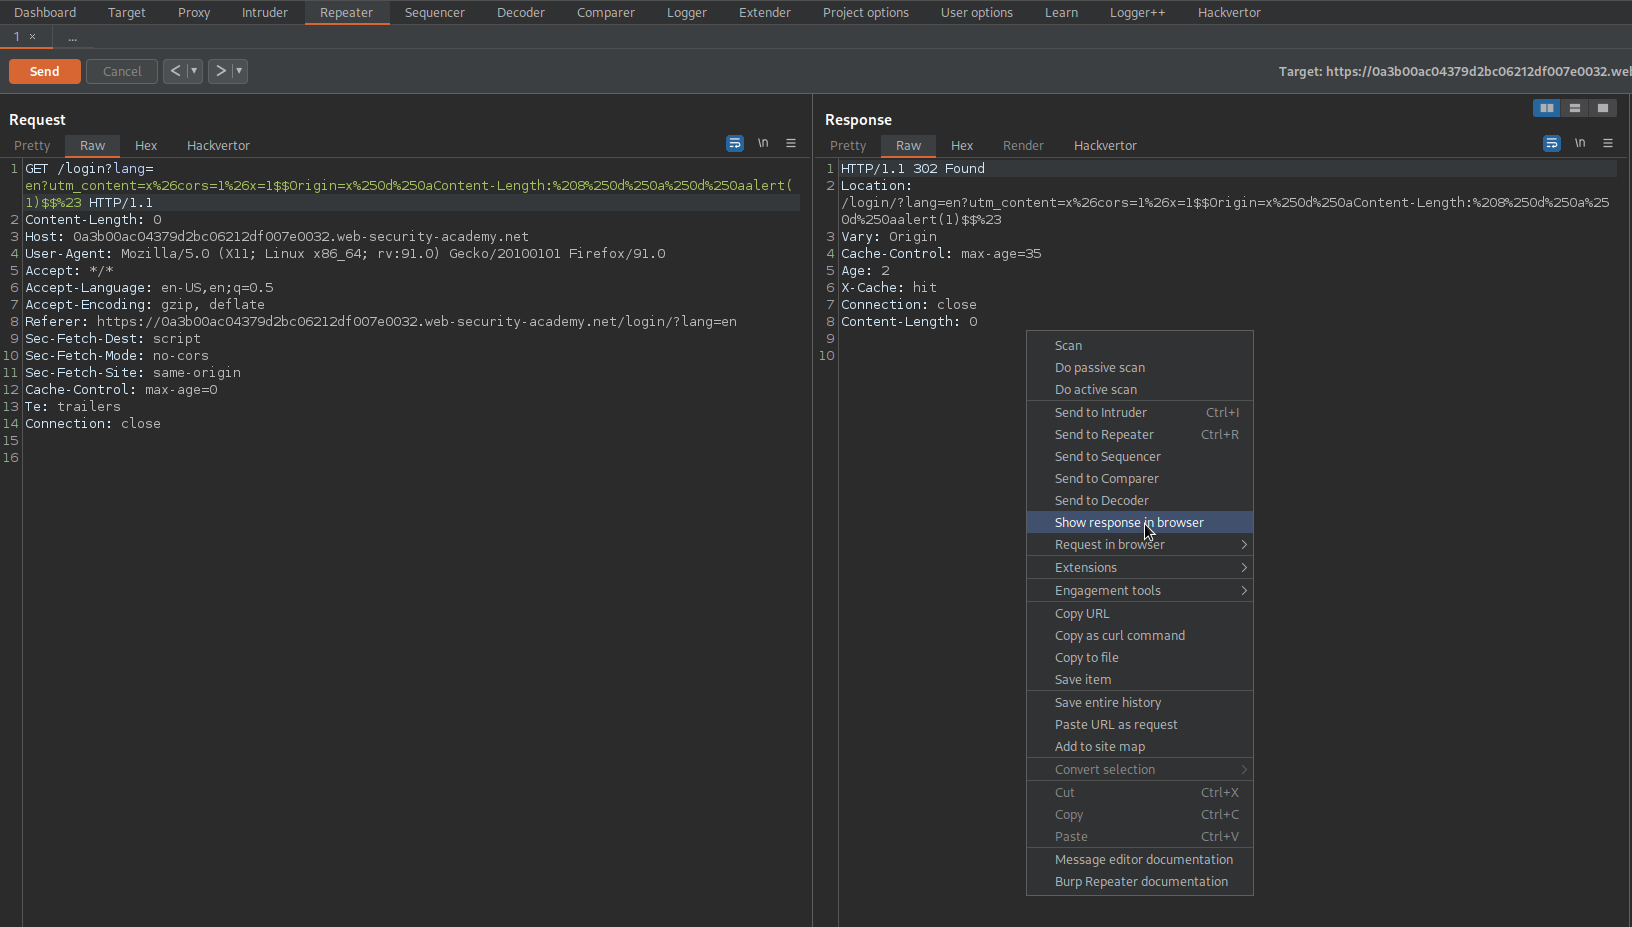Open the Comparer tab
The height and width of the screenshot is (927, 1632).
(x=606, y=13)
